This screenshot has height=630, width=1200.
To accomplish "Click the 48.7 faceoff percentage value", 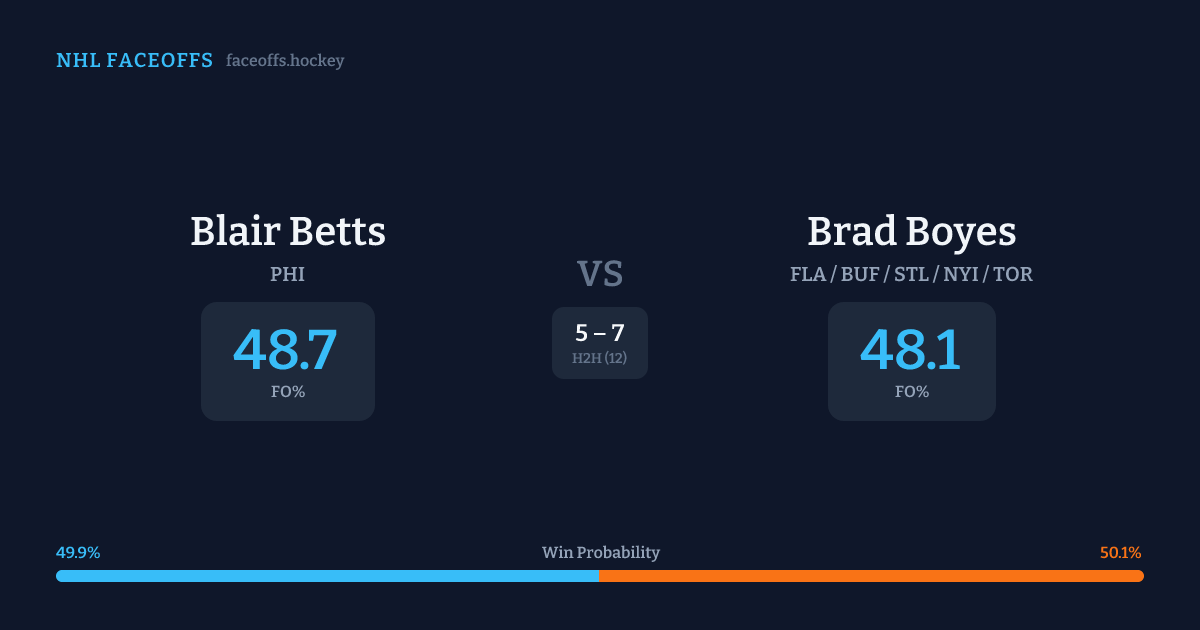I will [x=286, y=350].
